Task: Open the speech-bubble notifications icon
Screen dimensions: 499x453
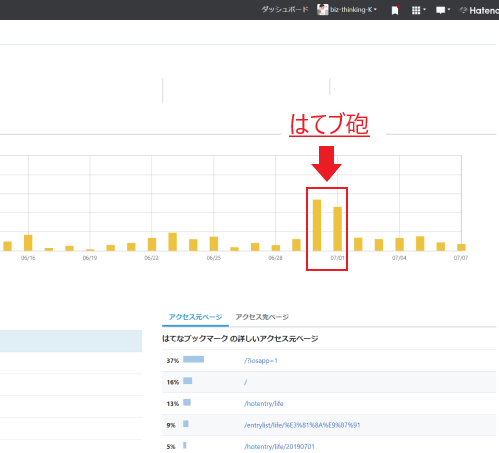Action: tap(443, 10)
